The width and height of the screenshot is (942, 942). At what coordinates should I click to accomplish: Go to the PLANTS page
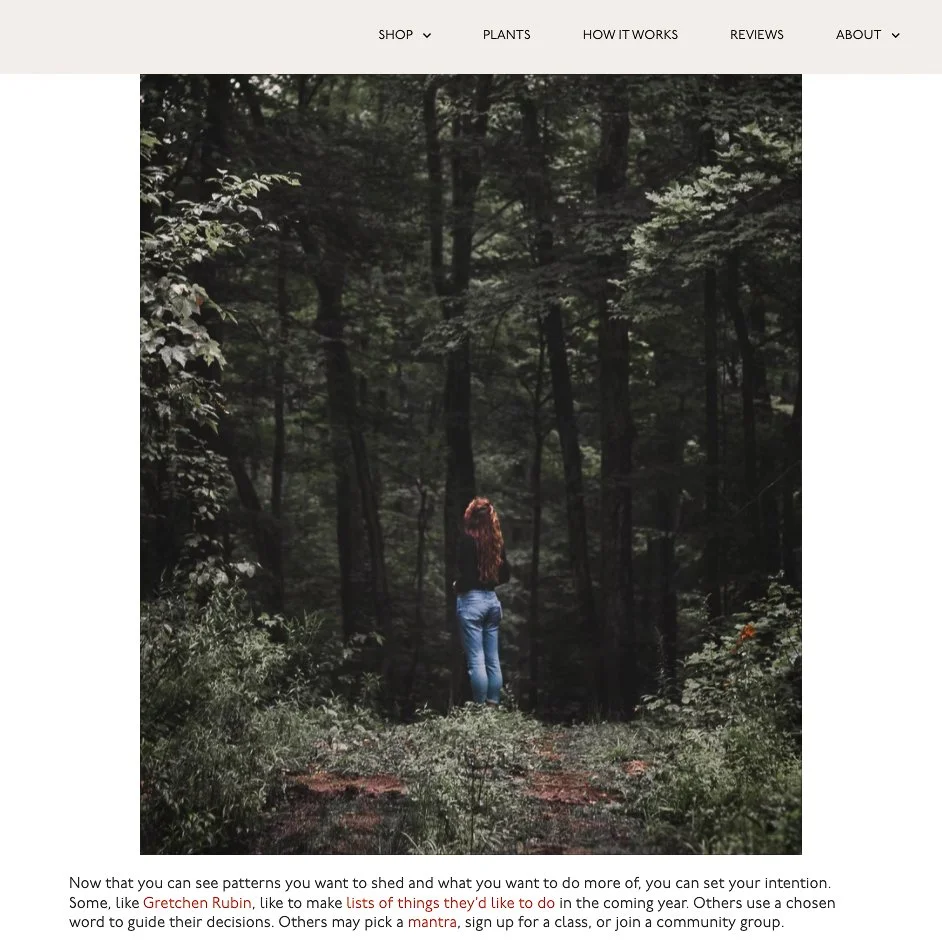click(506, 35)
